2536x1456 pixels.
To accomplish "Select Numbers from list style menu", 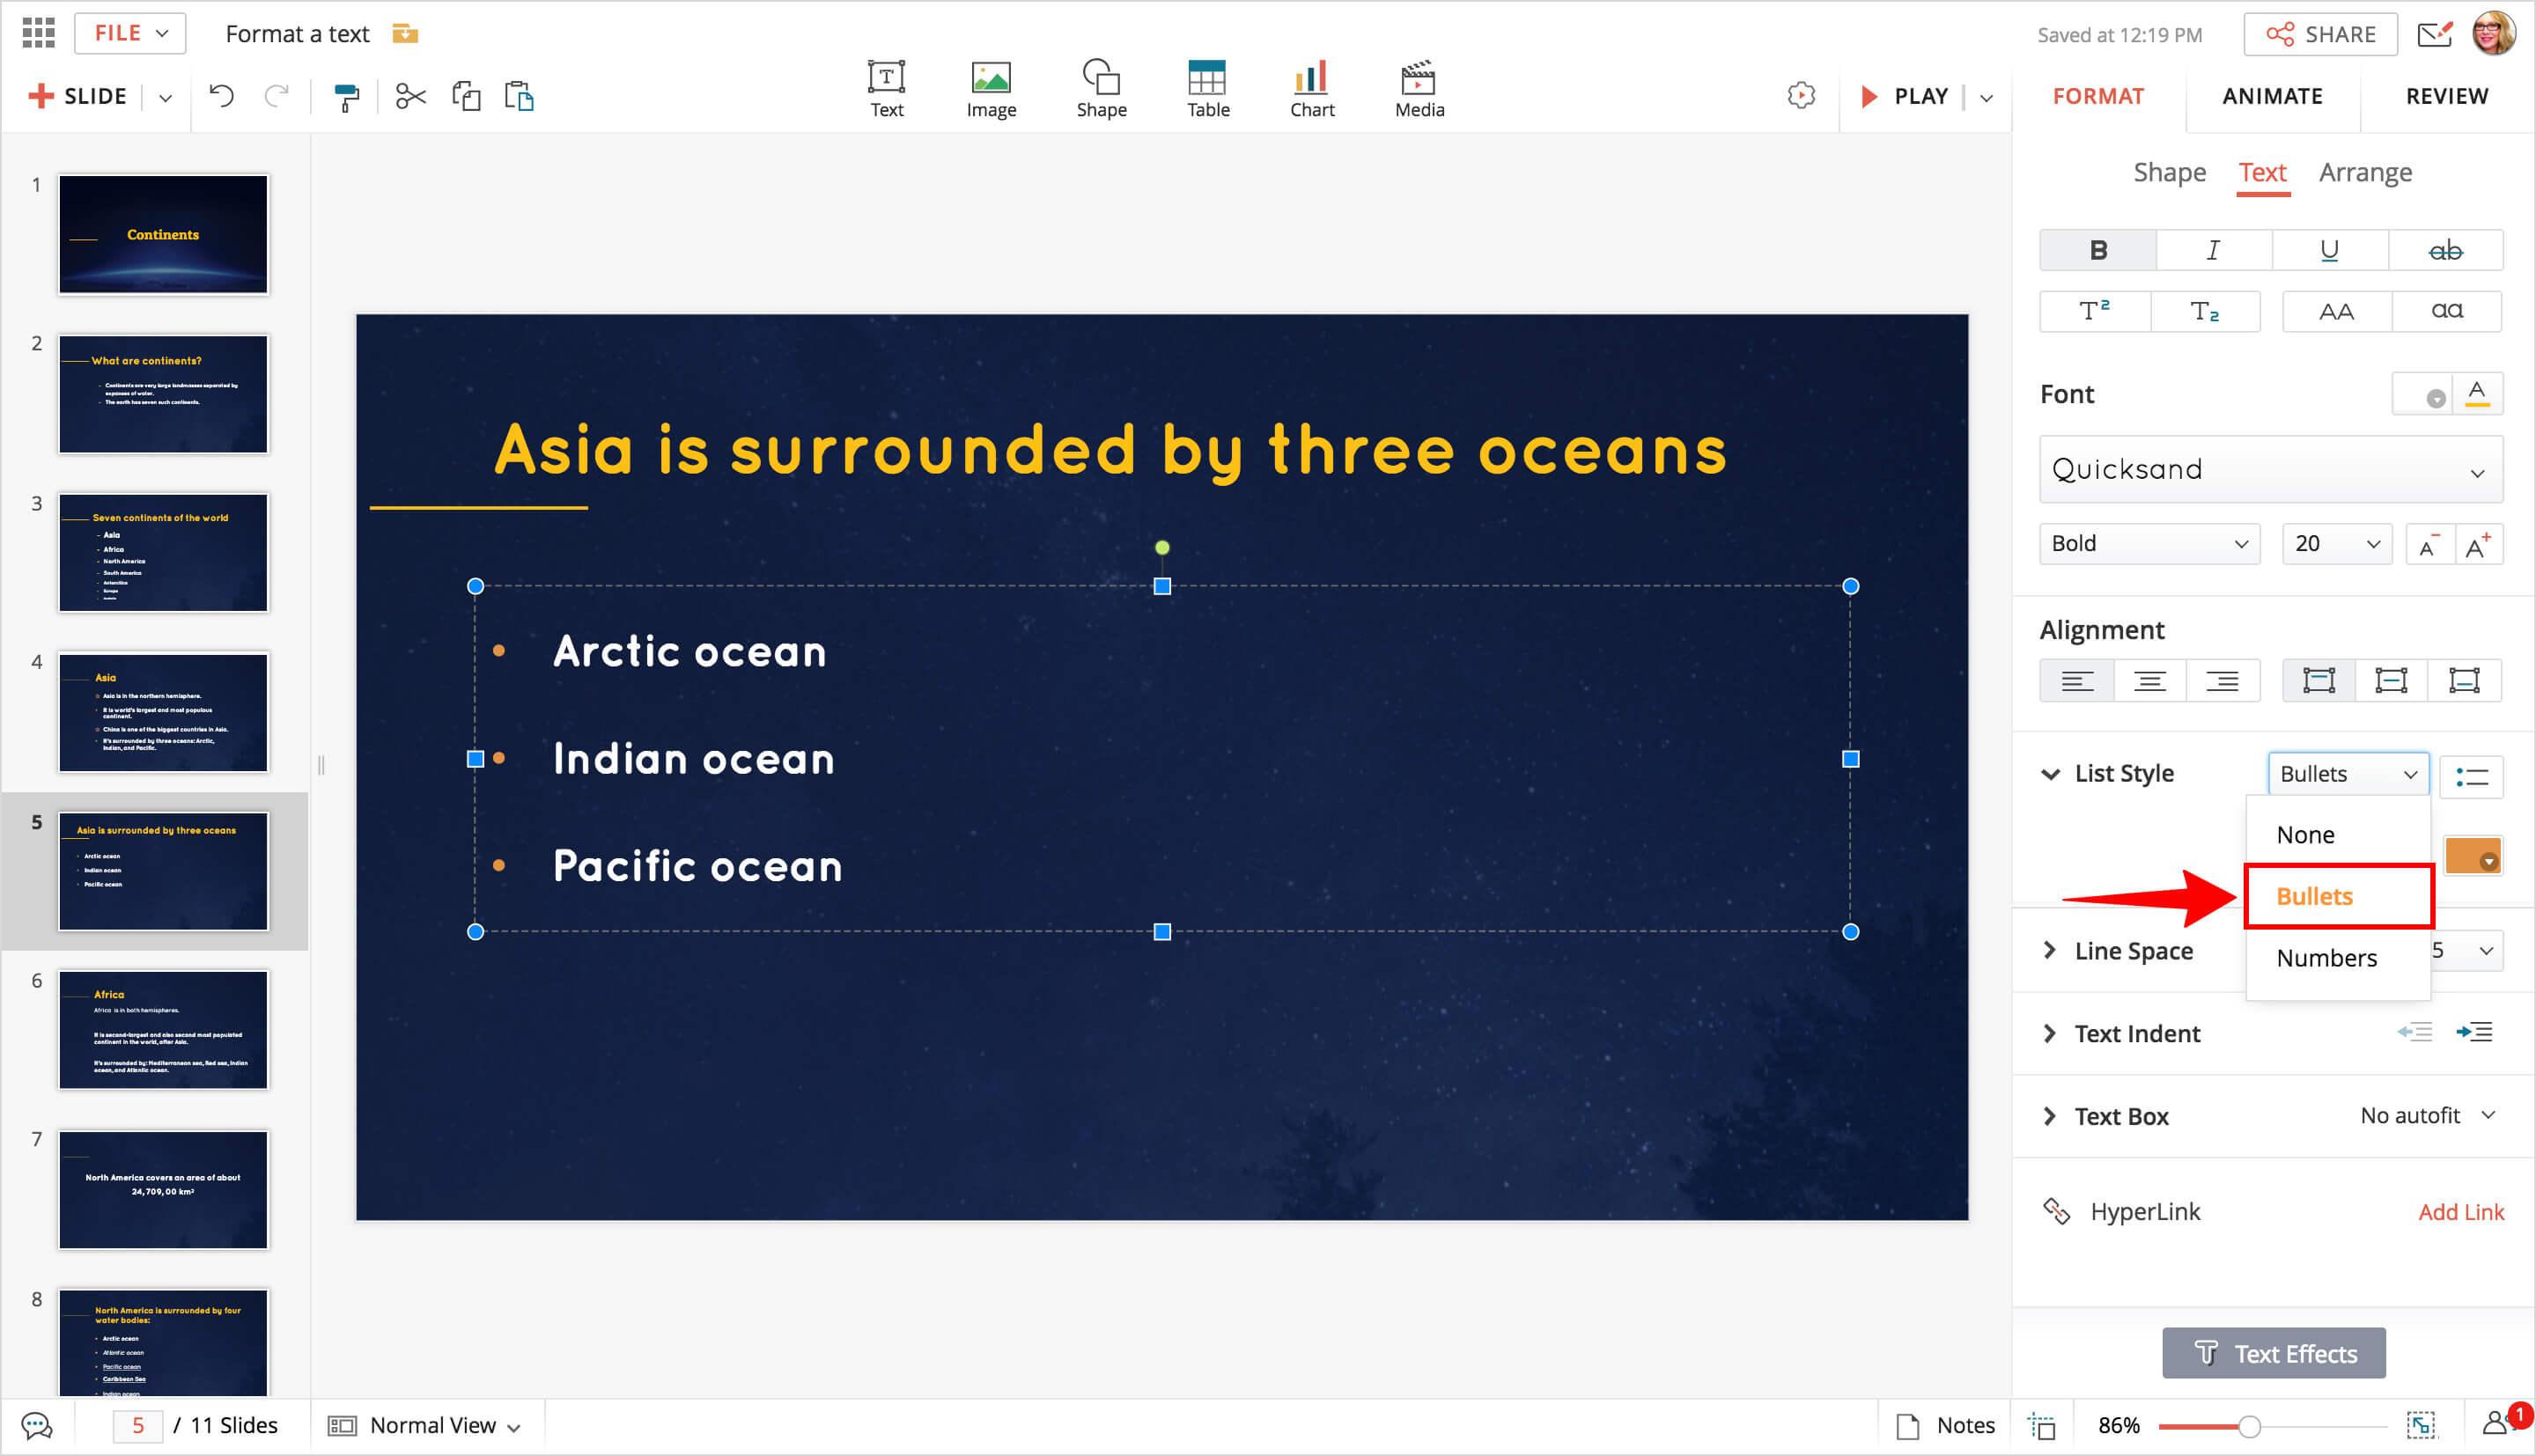I will point(2326,958).
